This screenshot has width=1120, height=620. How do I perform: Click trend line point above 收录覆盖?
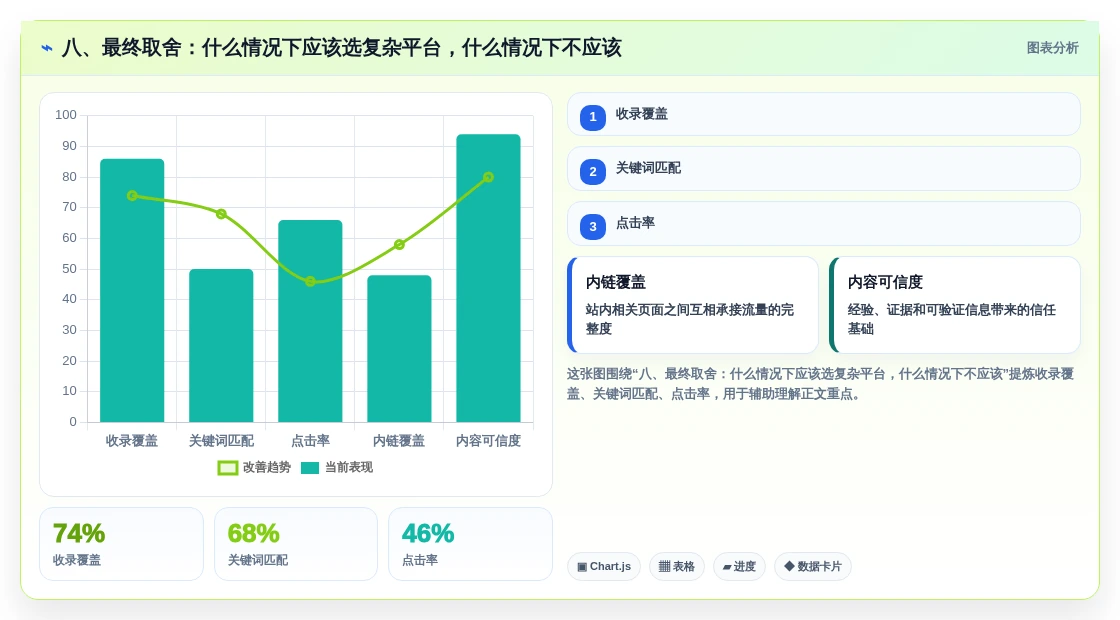pos(132,196)
